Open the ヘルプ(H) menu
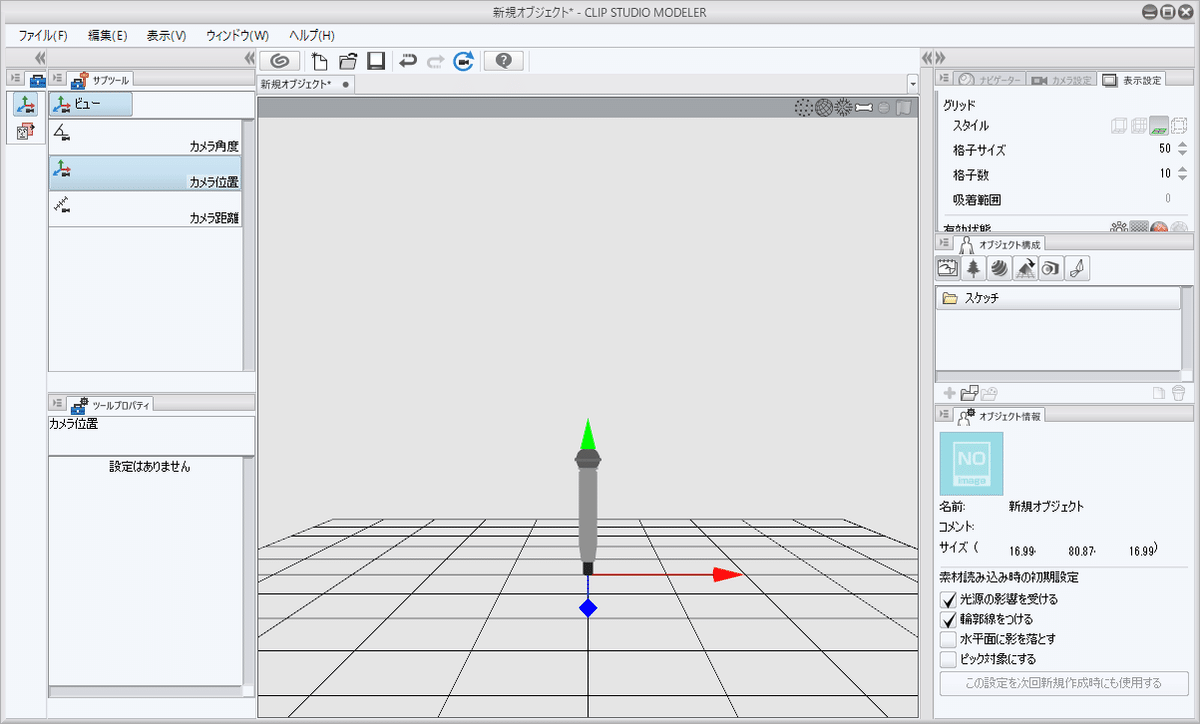This screenshot has height=724, width=1200. coord(311,35)
